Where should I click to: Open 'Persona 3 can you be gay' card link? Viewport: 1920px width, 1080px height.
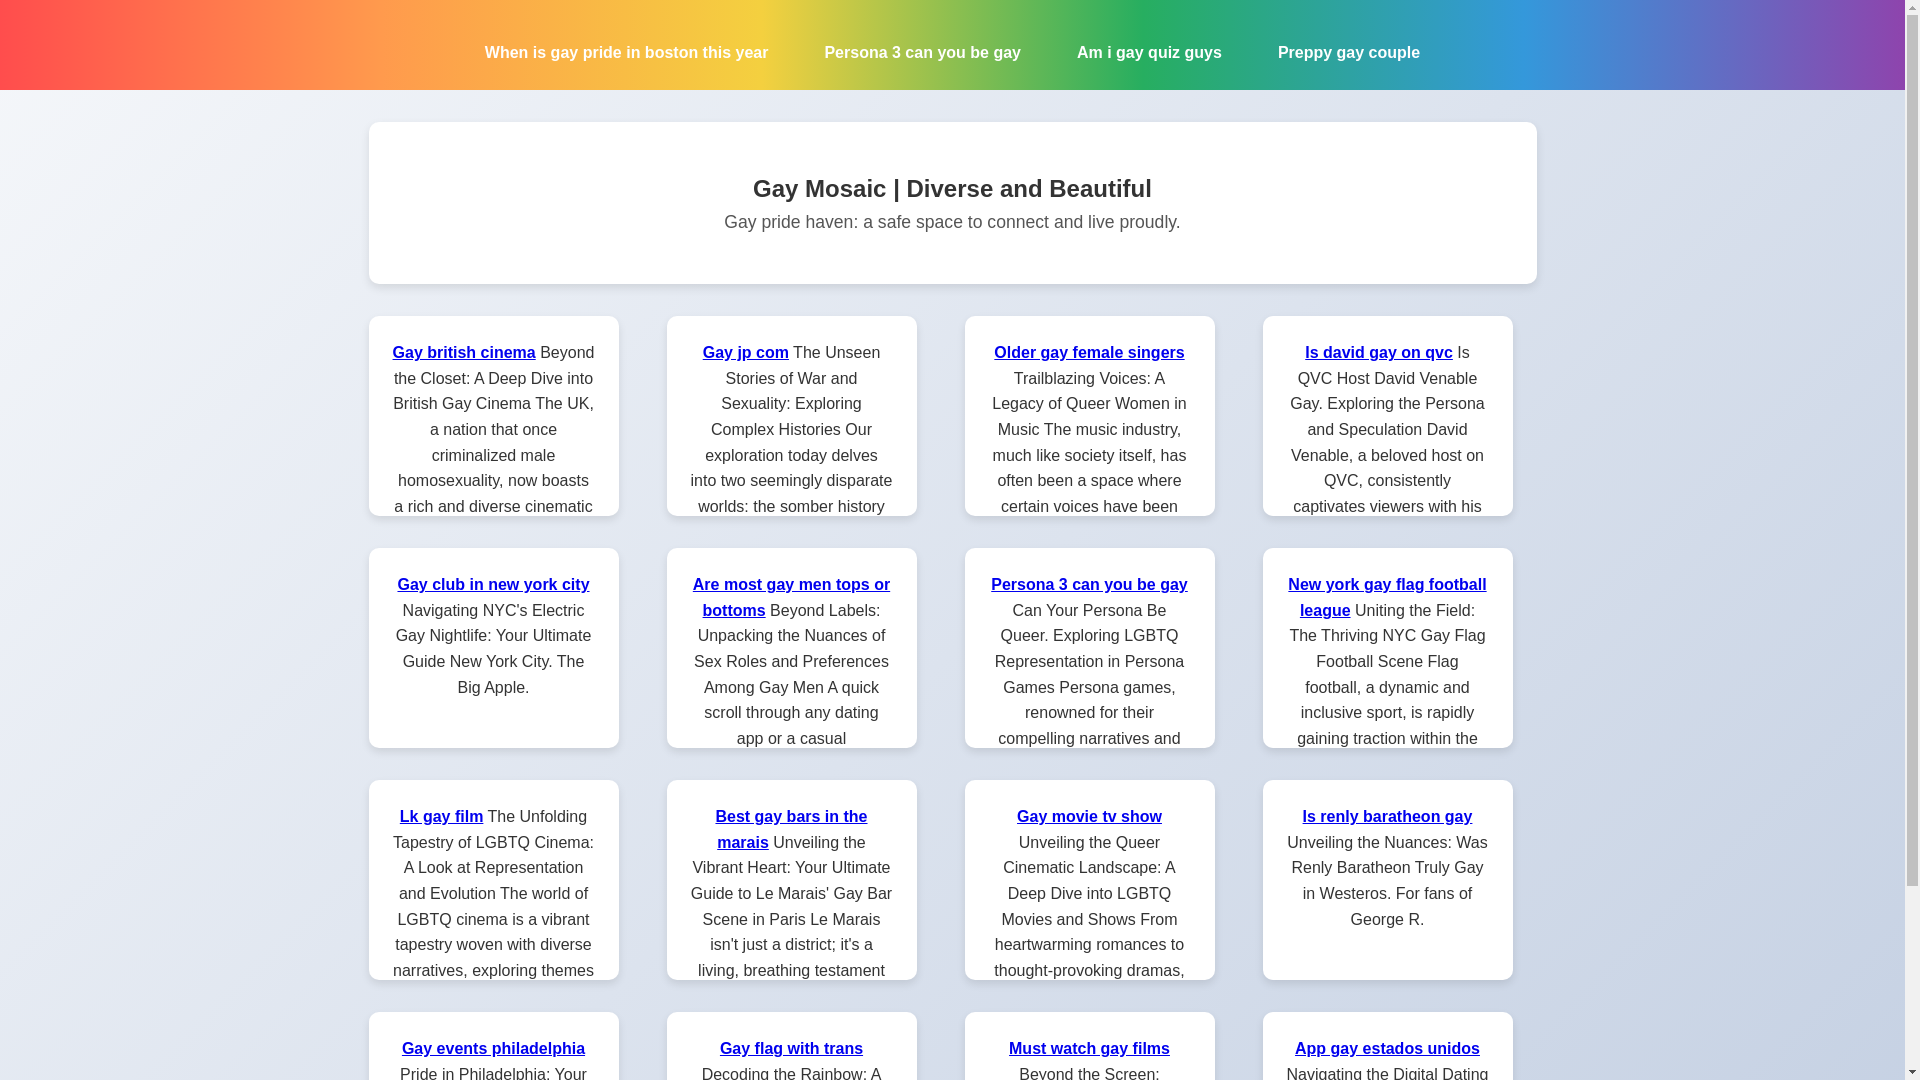click(1089, 584)
